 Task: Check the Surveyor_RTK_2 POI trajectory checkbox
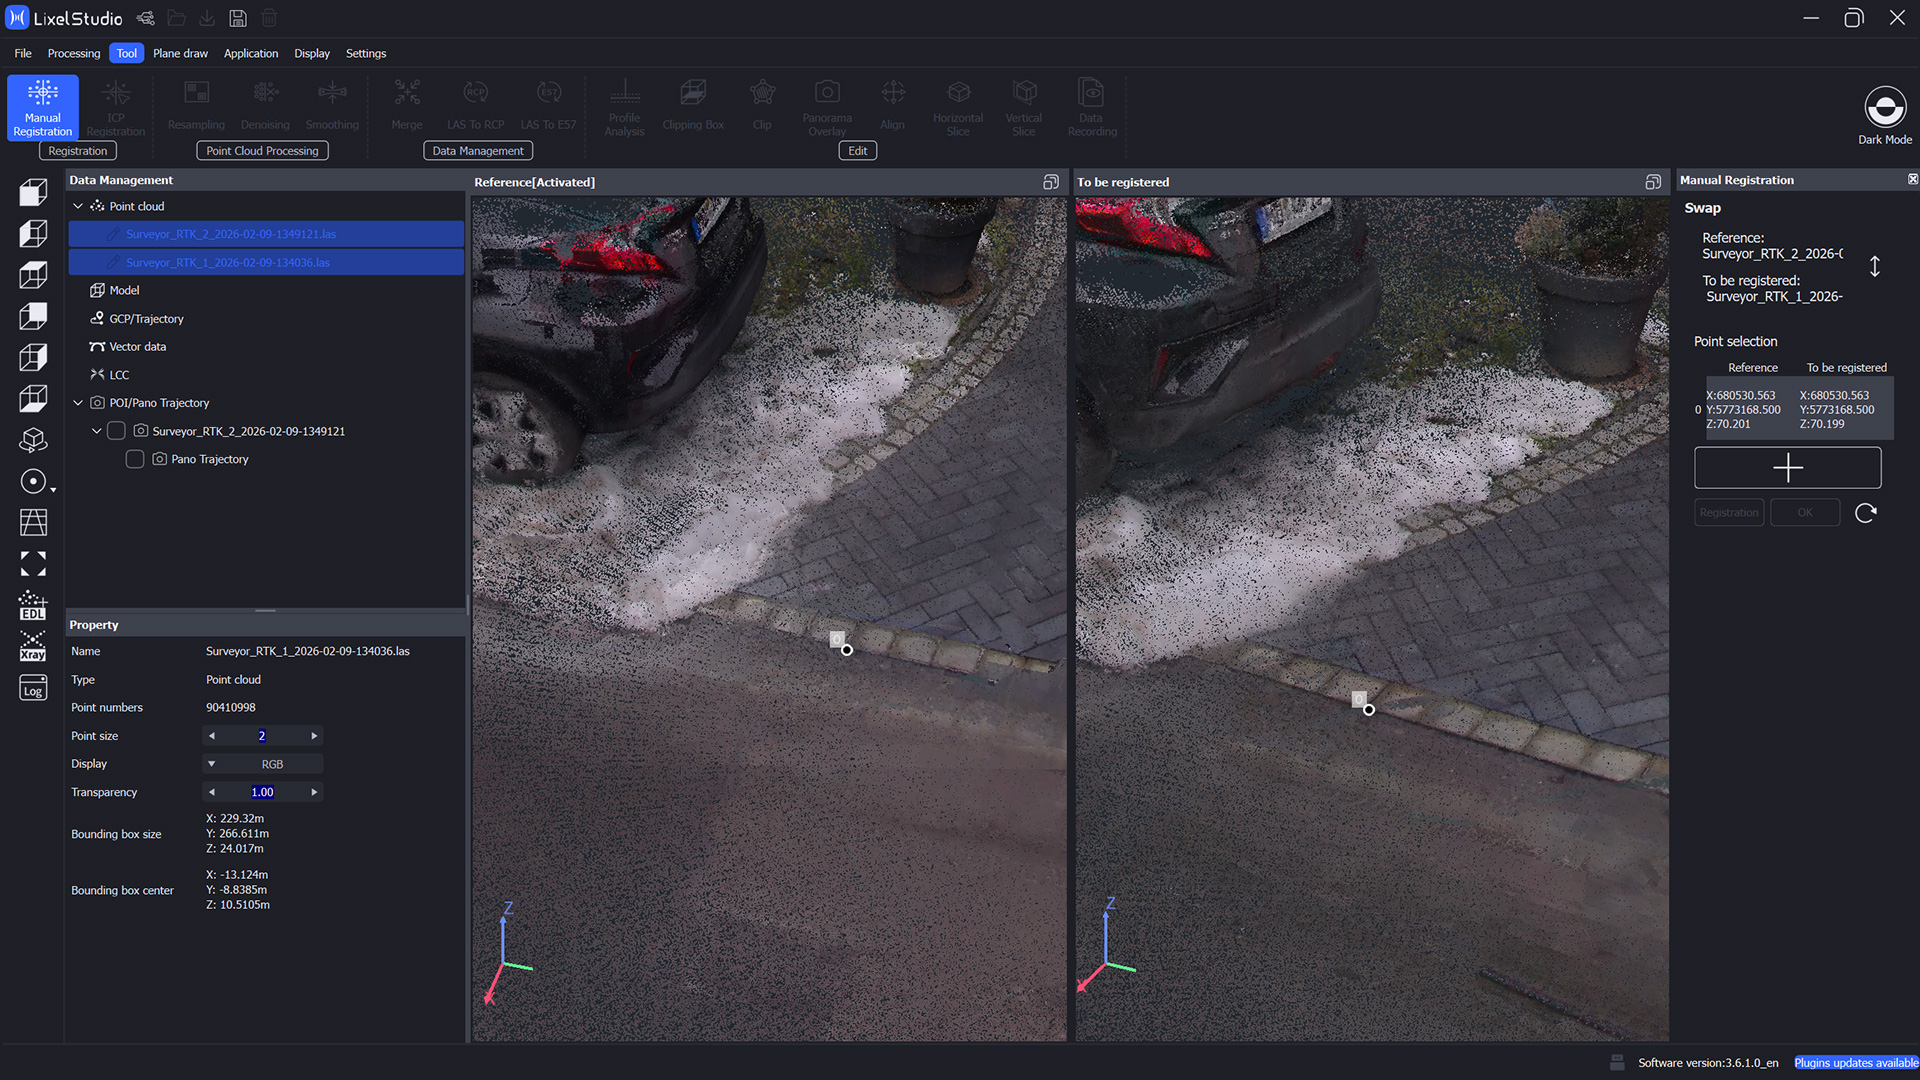tap(116, 431)
